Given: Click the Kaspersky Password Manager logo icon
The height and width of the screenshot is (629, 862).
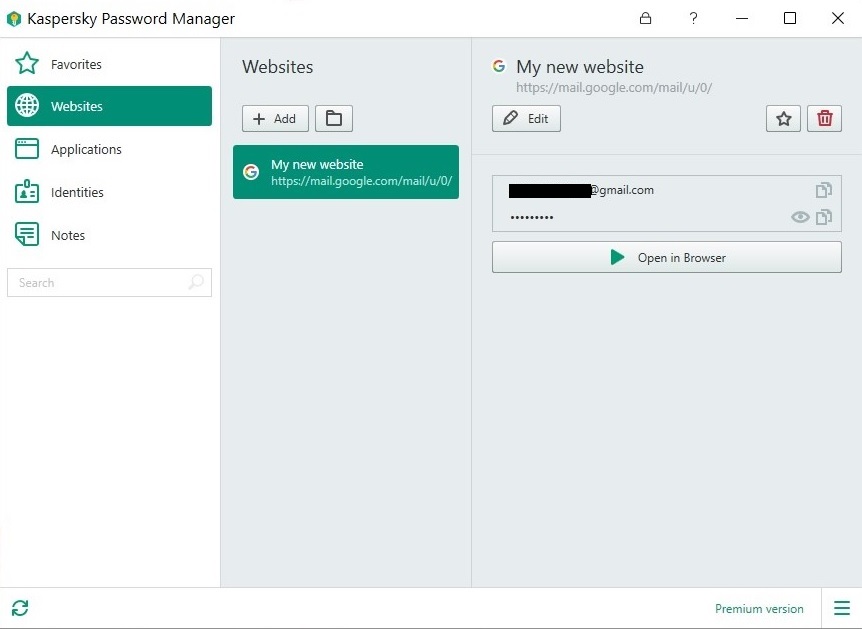Looking at the screenshot, I should point(14,19).
